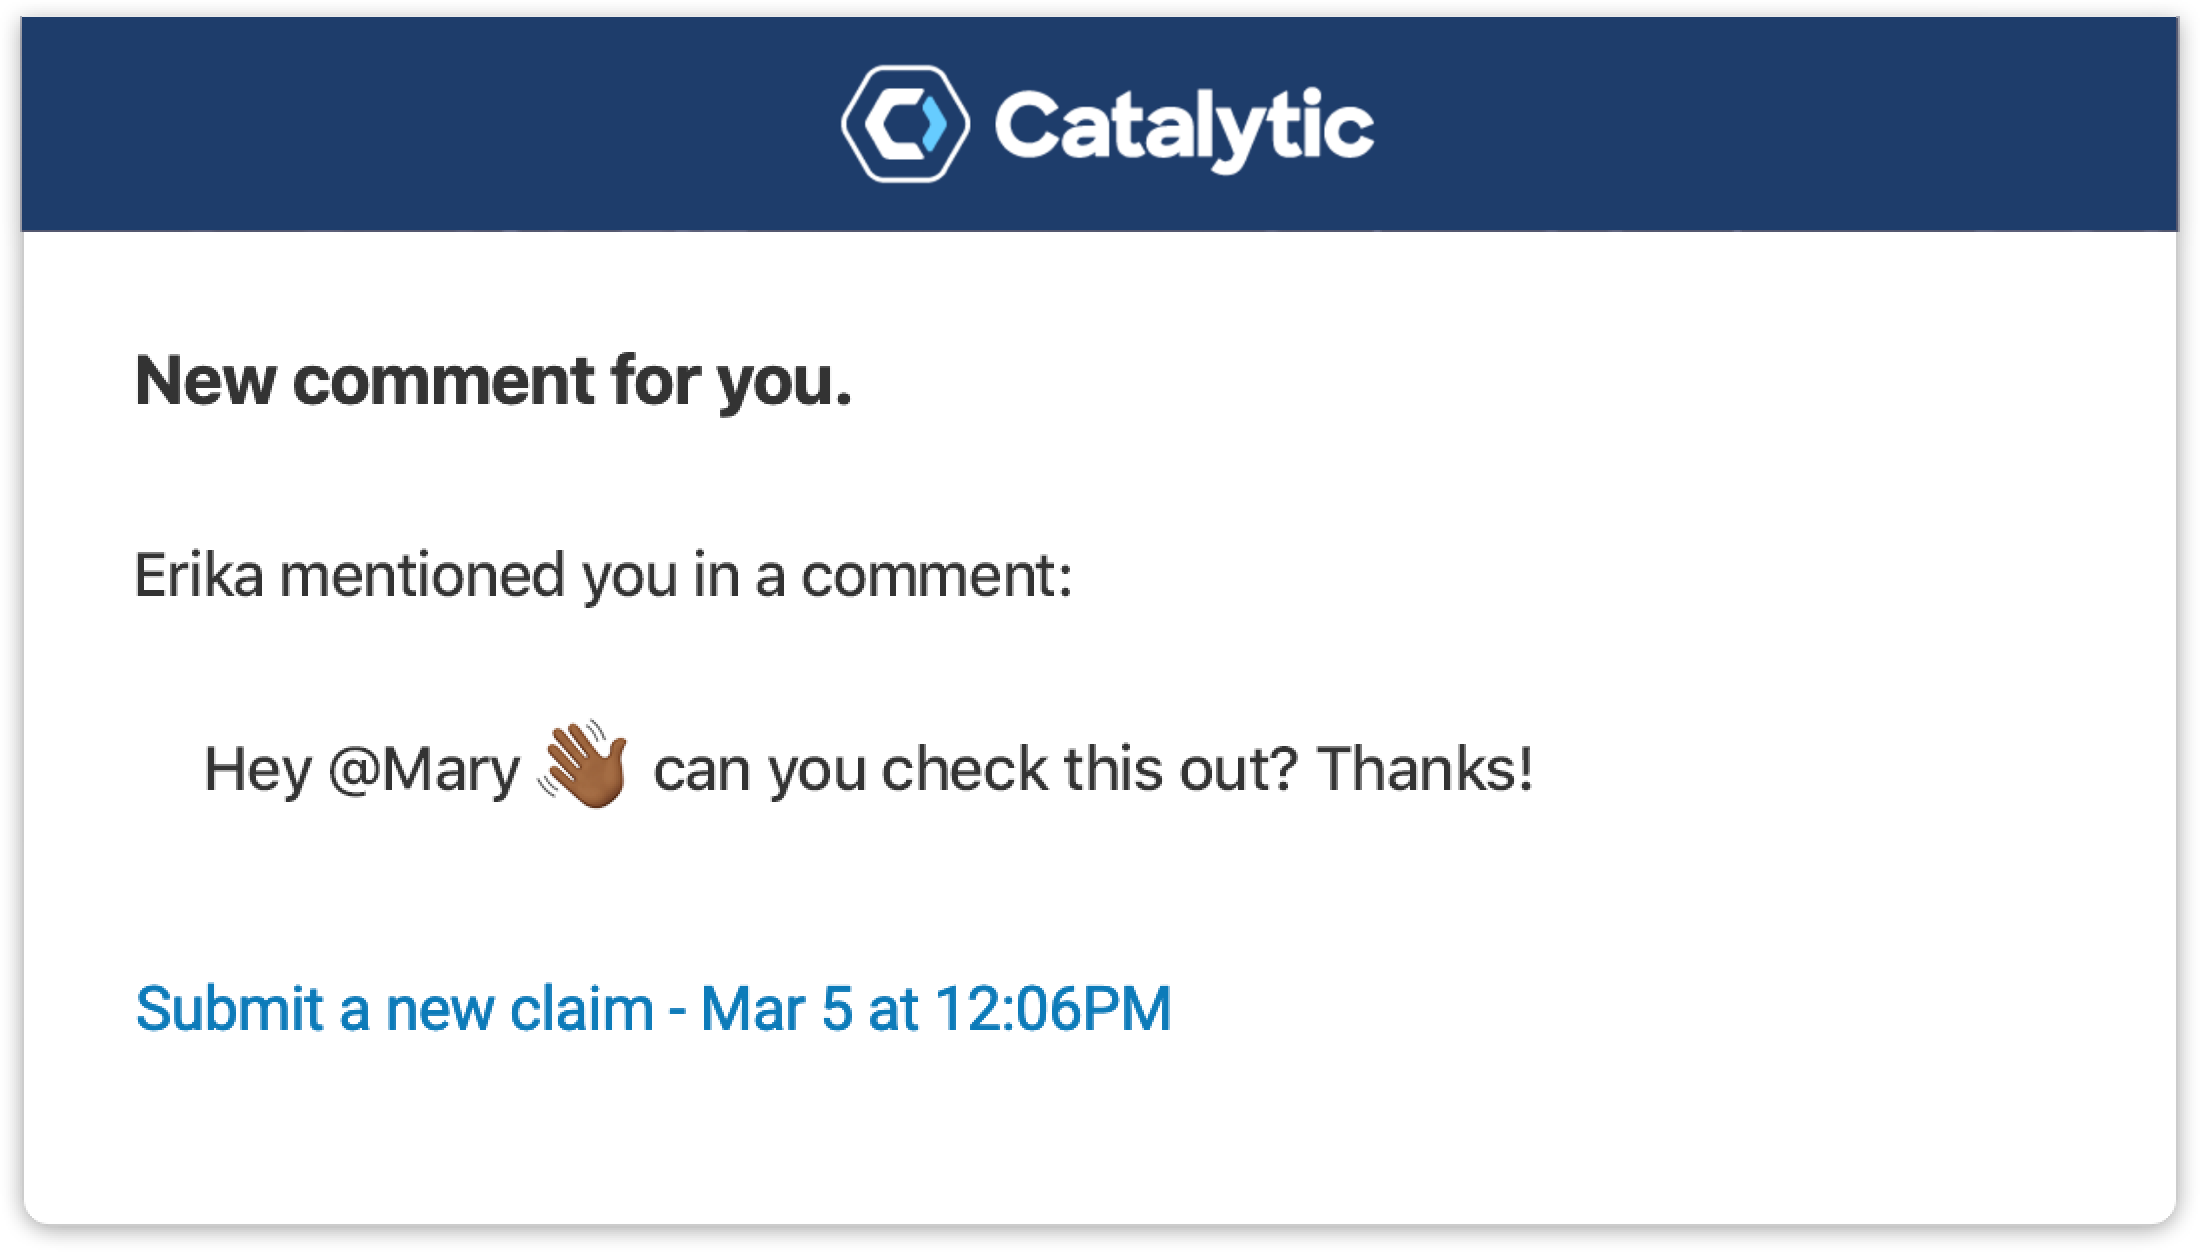The height and width of the screenshot is (1252, 2200).
Task: Click the "12:06PM" time in the link
Action: [x=1054, y=1008]
